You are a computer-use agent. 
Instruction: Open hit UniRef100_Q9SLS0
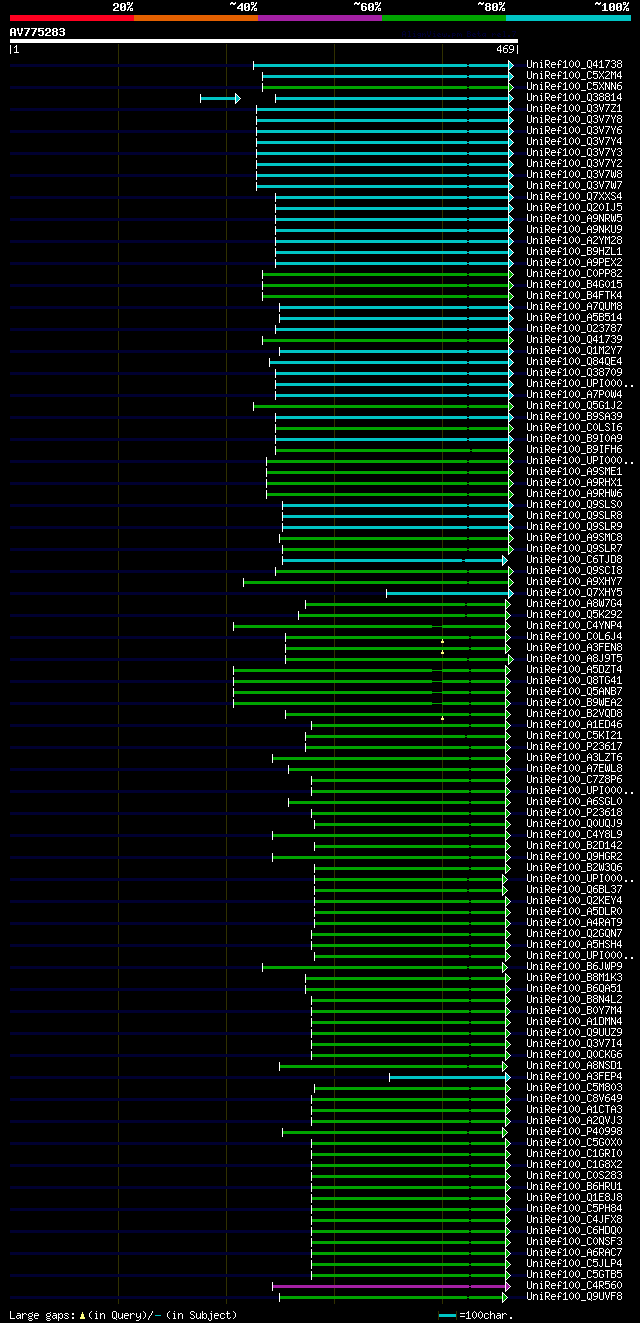574,504
